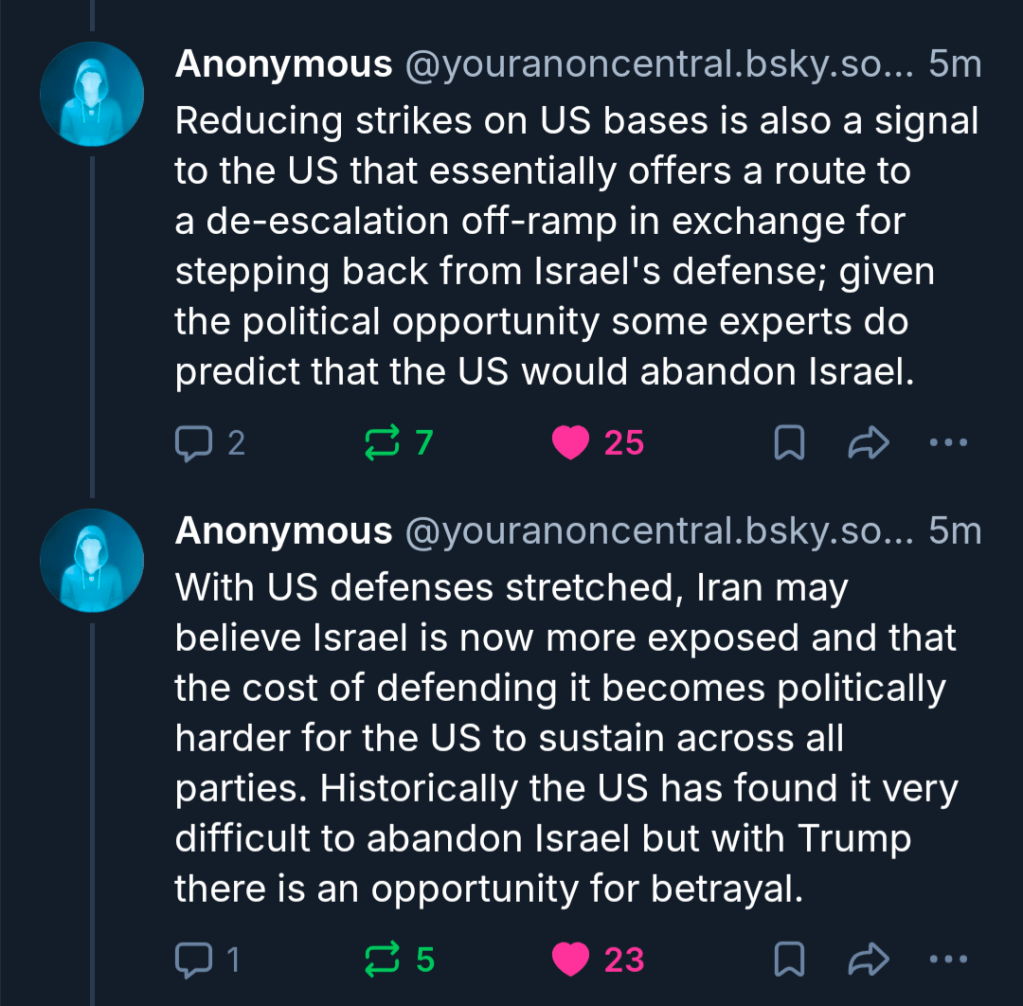Open the @youranoncentral handle on second post

tap(658, 531)
